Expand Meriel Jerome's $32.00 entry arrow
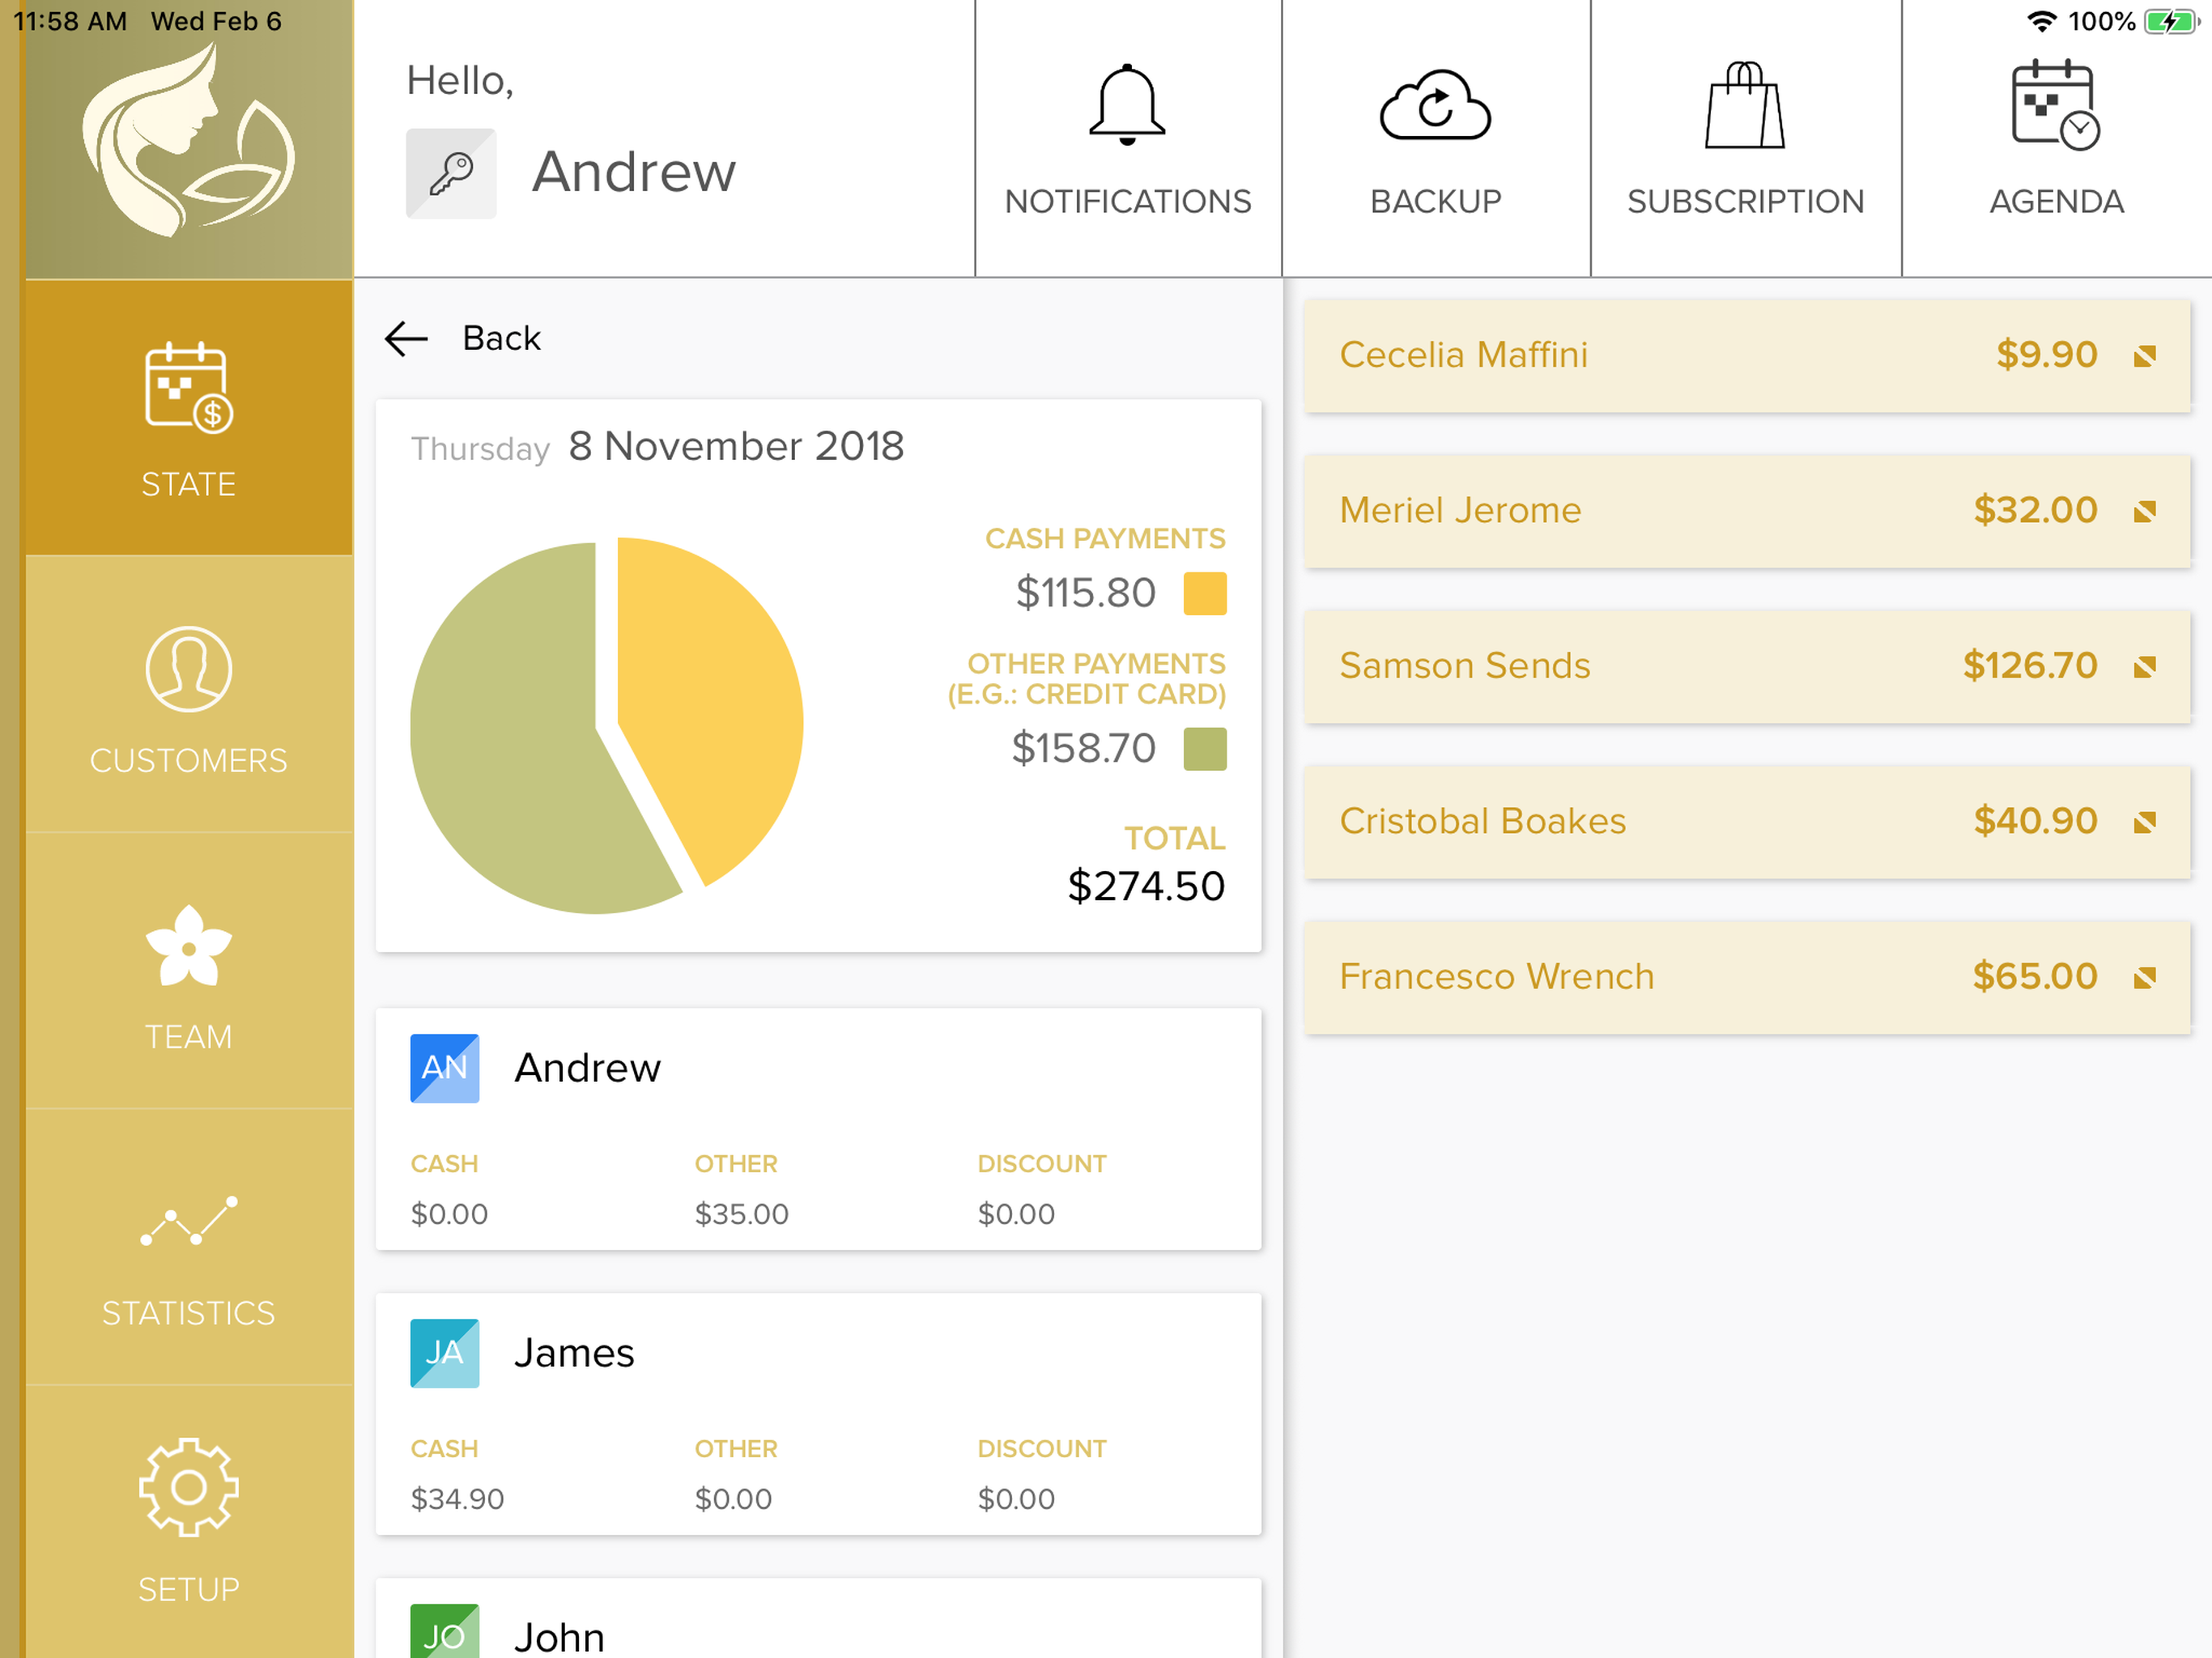 [x=2144, y=512]
